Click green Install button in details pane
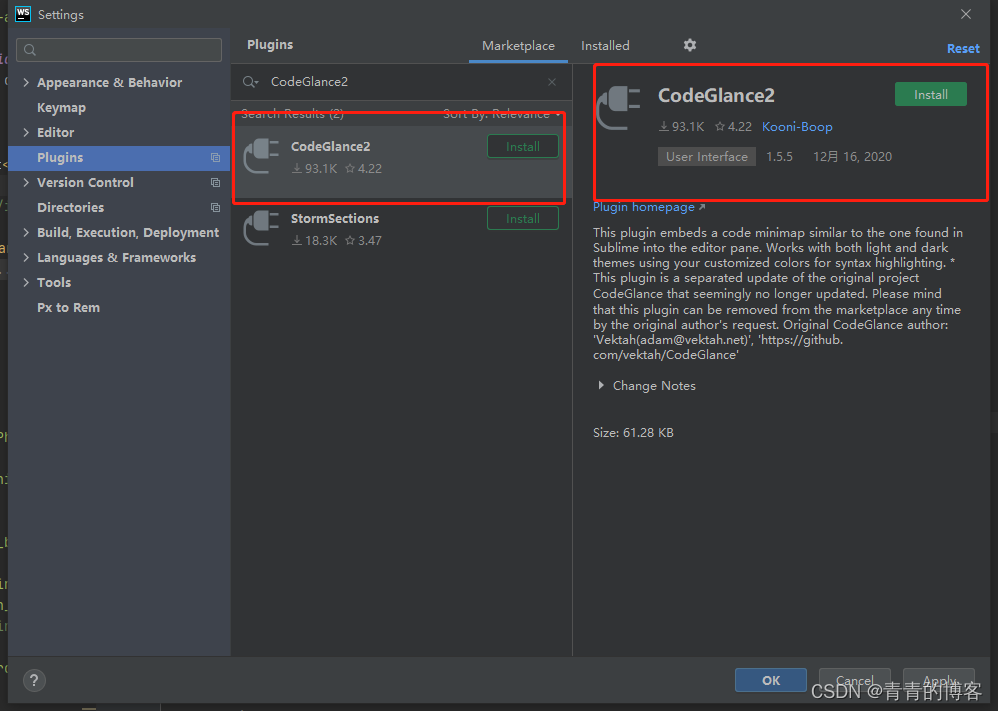 tap(931, 95)
